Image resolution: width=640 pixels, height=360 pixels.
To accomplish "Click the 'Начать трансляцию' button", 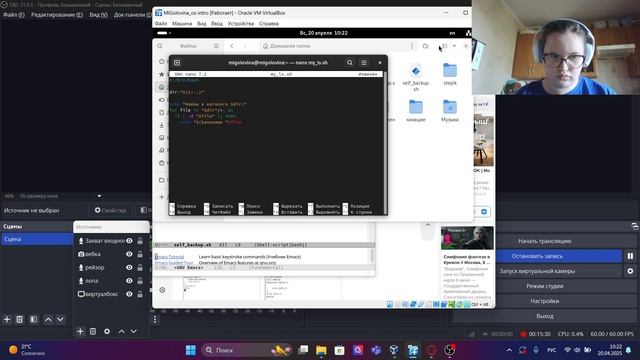I will pos(544,241).
